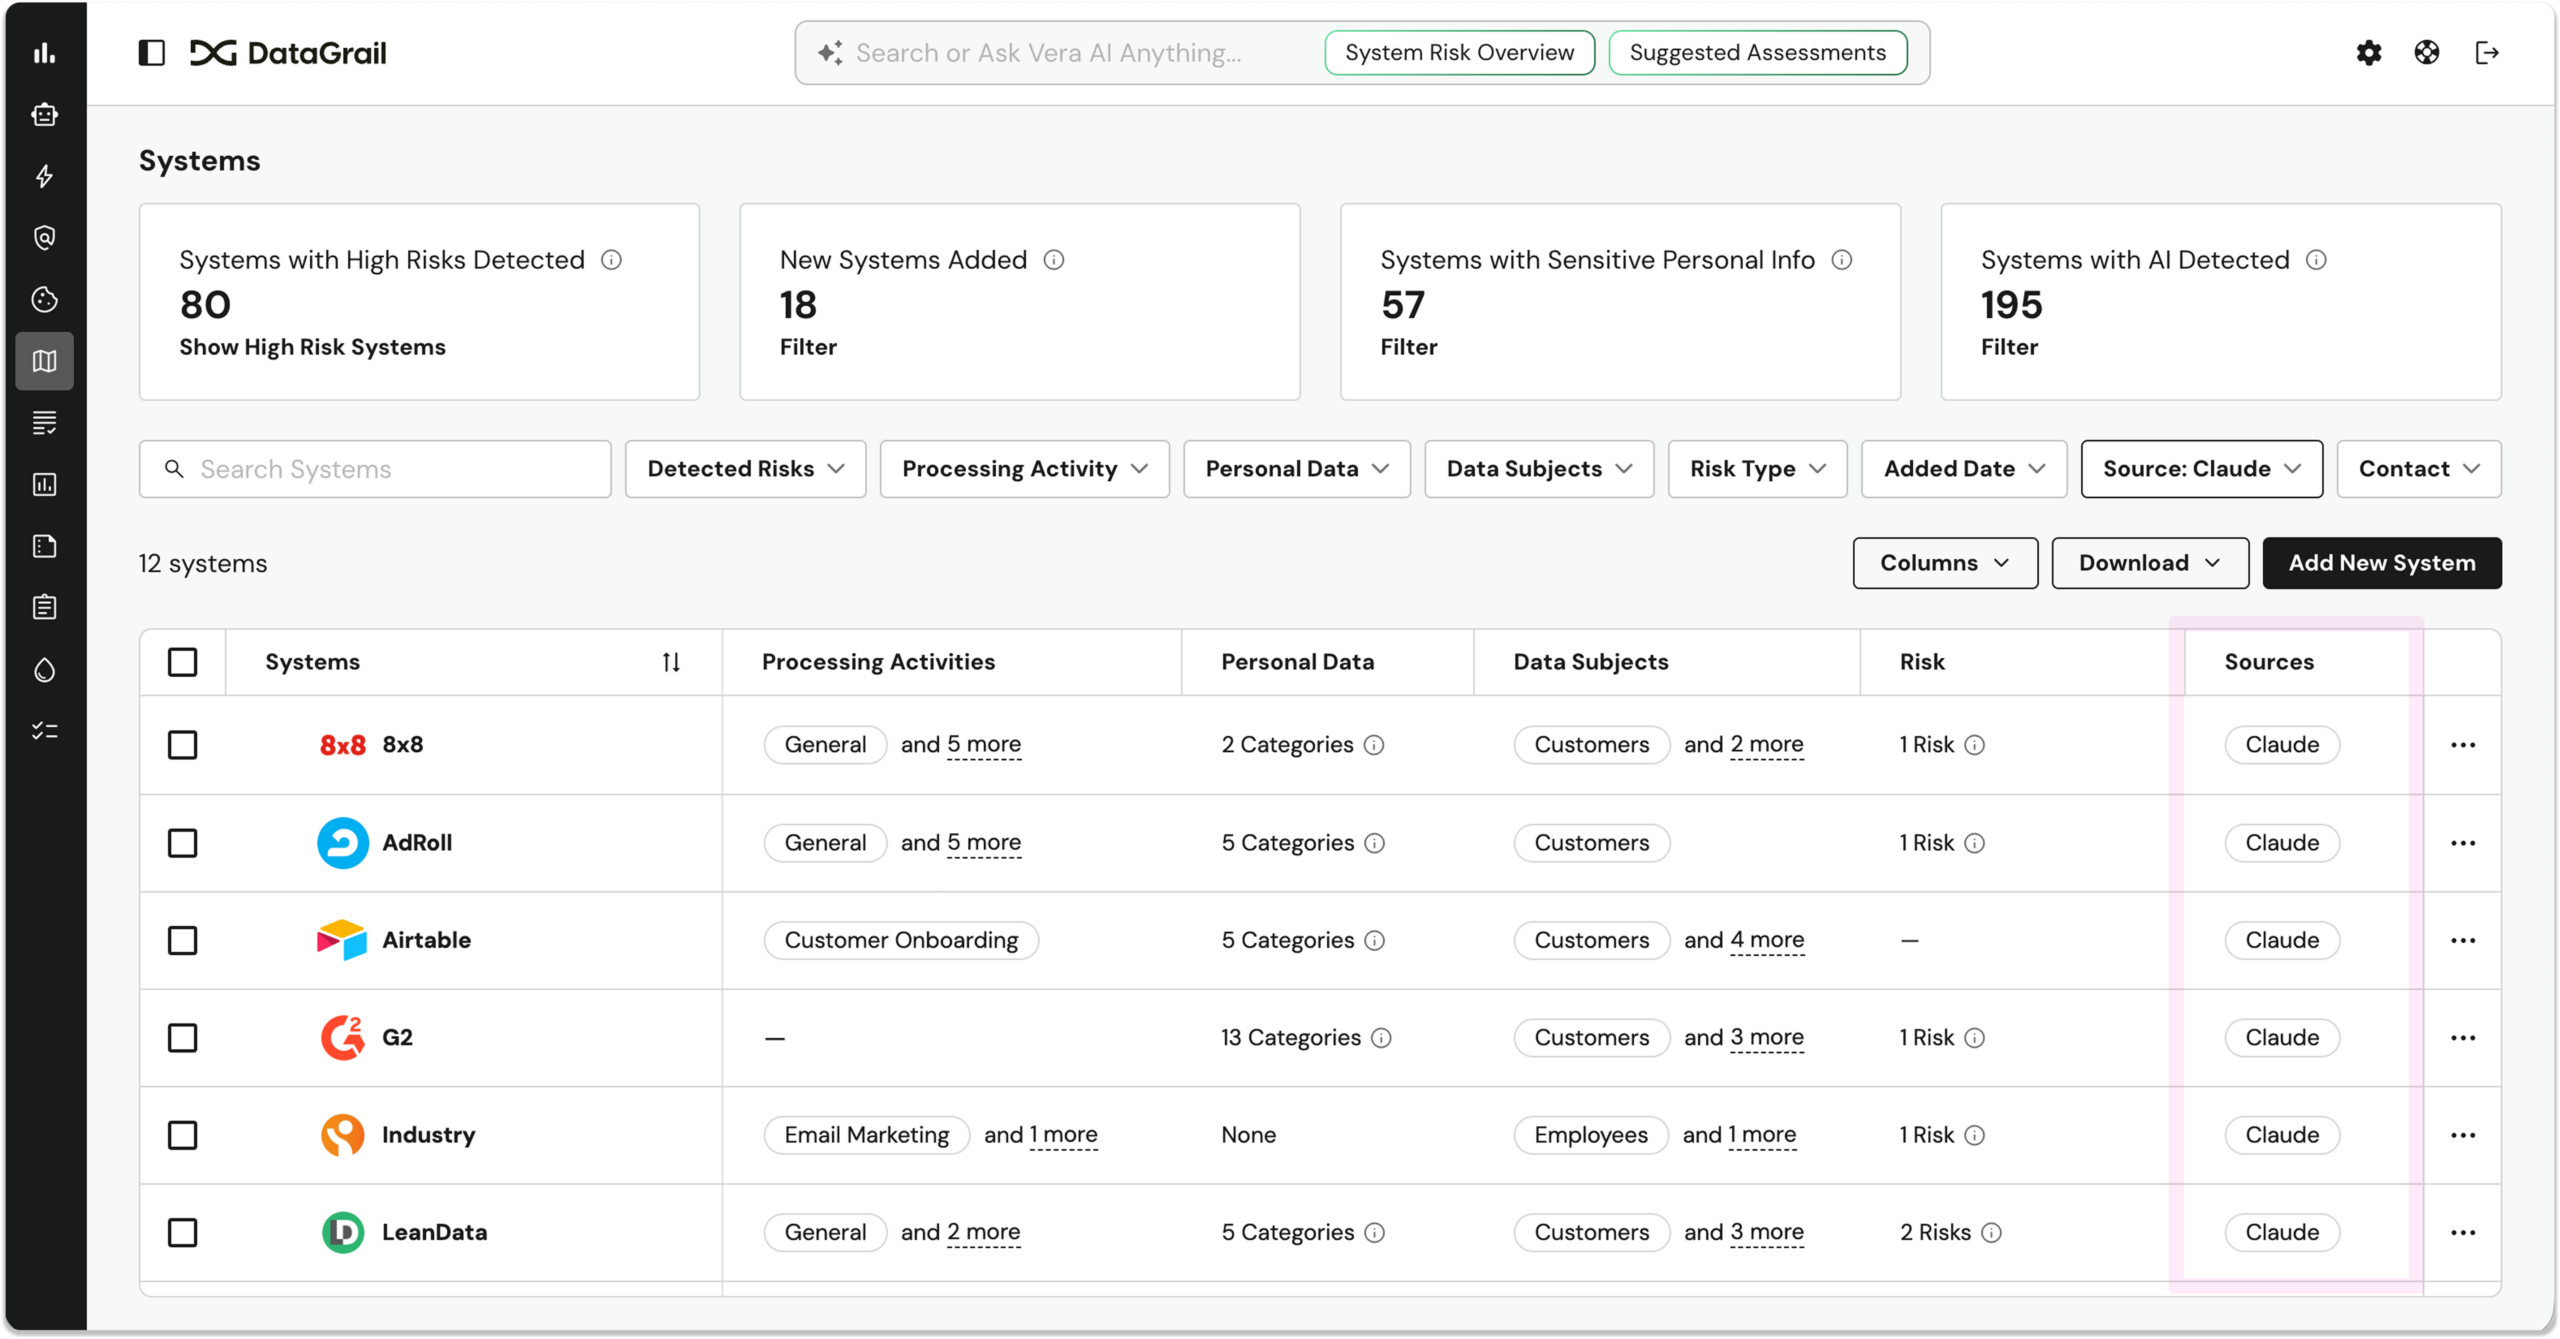This screenshot has height=1339, width=2560.
Task: Open the robot assistant sidebar icon
Action: point(44,115)
